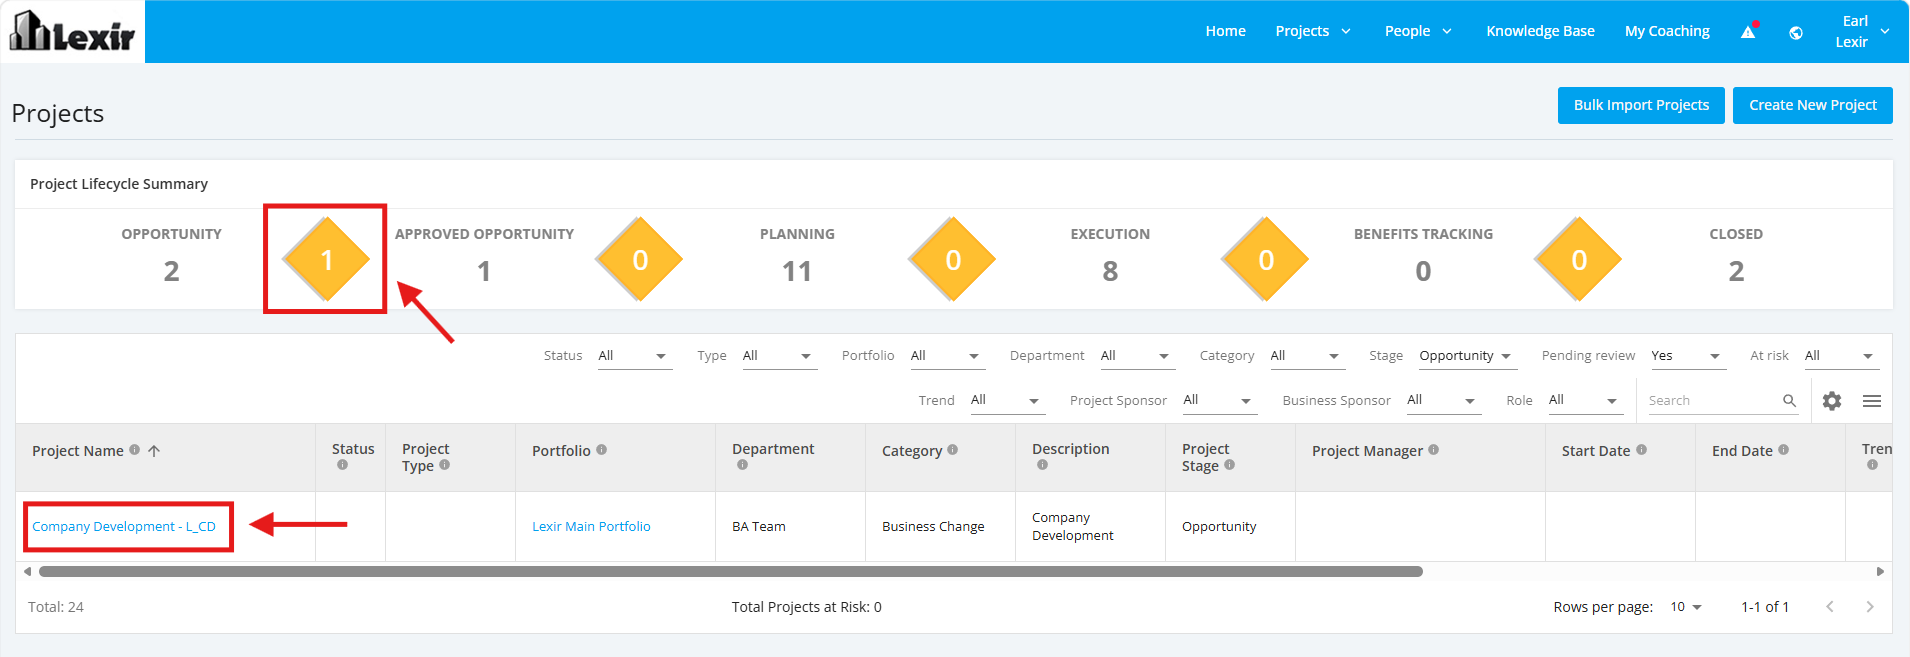Image resolution: width=1910 pixels, height=657 pixels.
Task: Click the Opportunity pending review diamond
Action: point(326,260)
